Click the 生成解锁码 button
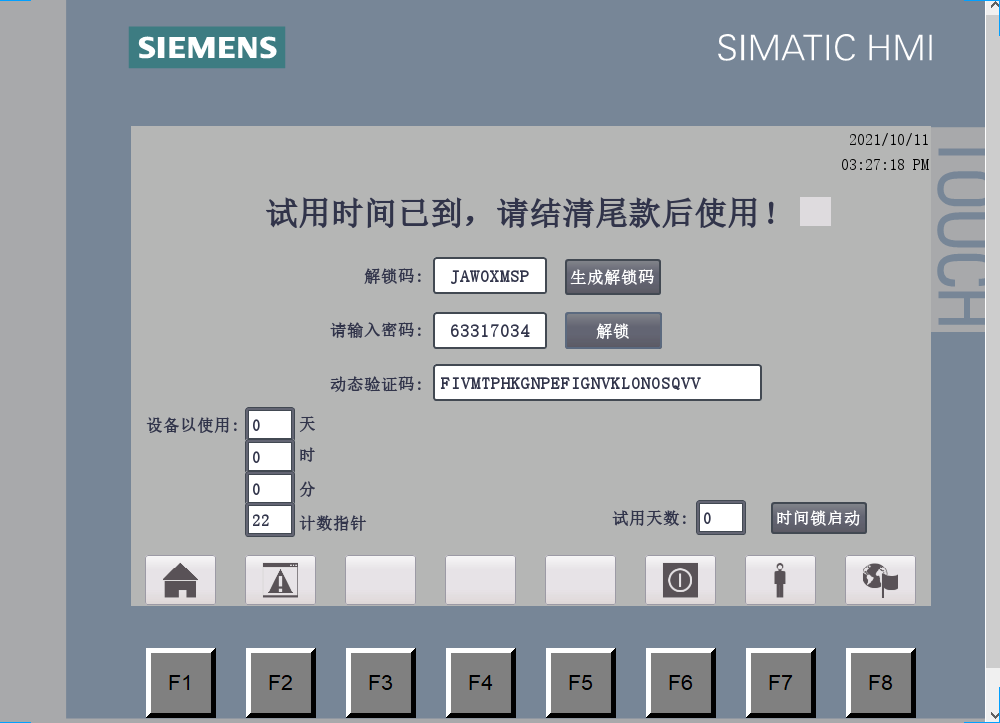 [613, 277]
